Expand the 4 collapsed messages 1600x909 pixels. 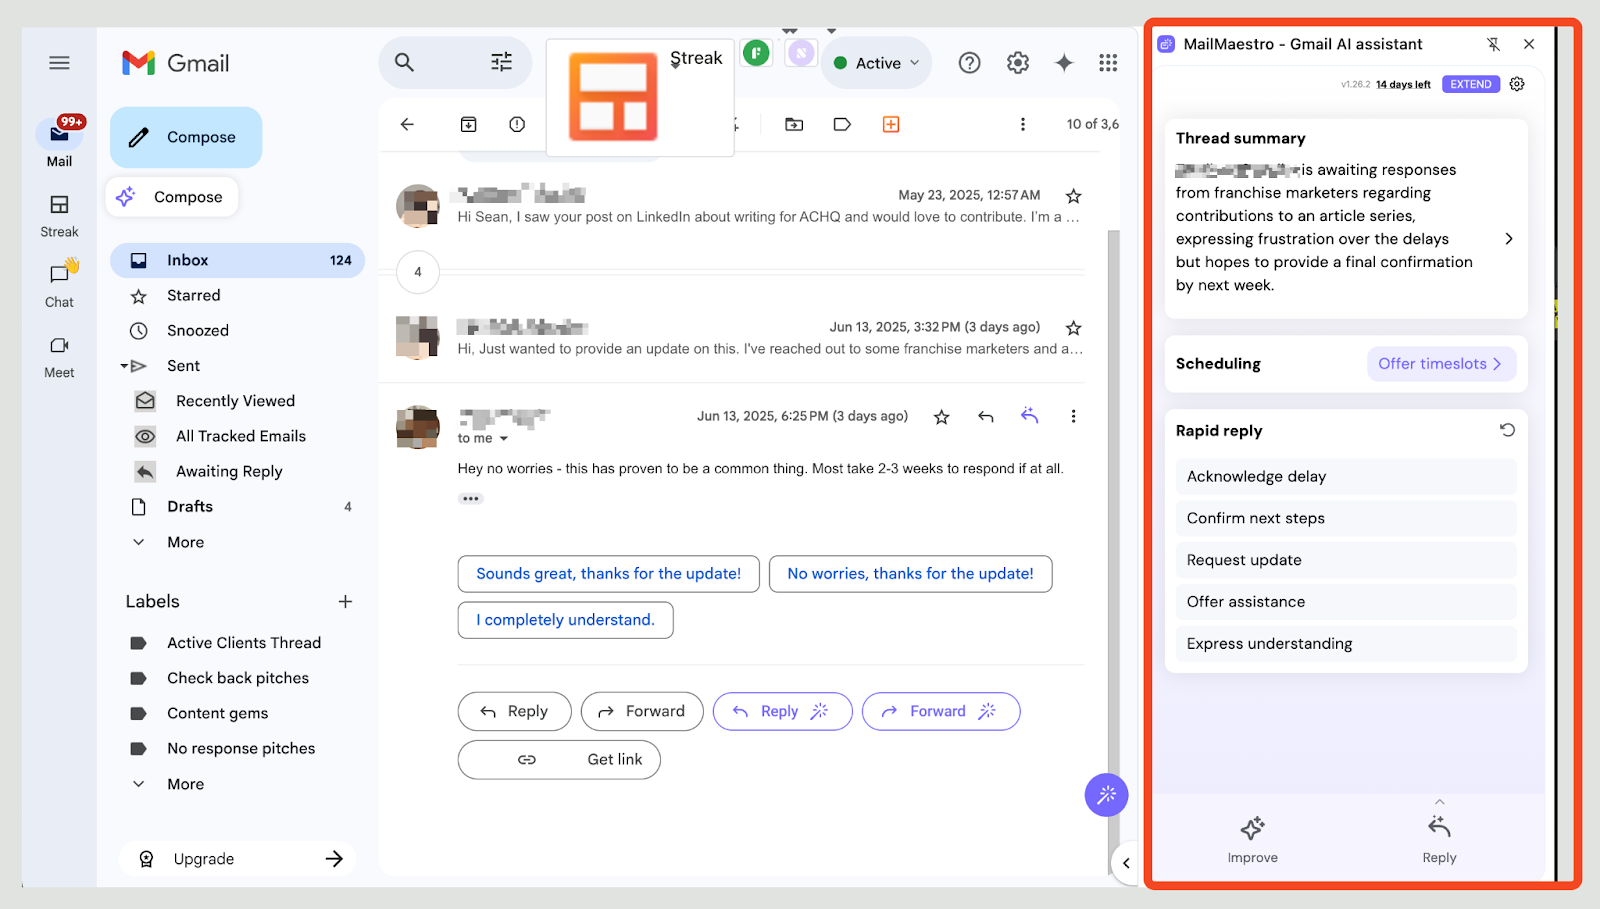[418, 272]
